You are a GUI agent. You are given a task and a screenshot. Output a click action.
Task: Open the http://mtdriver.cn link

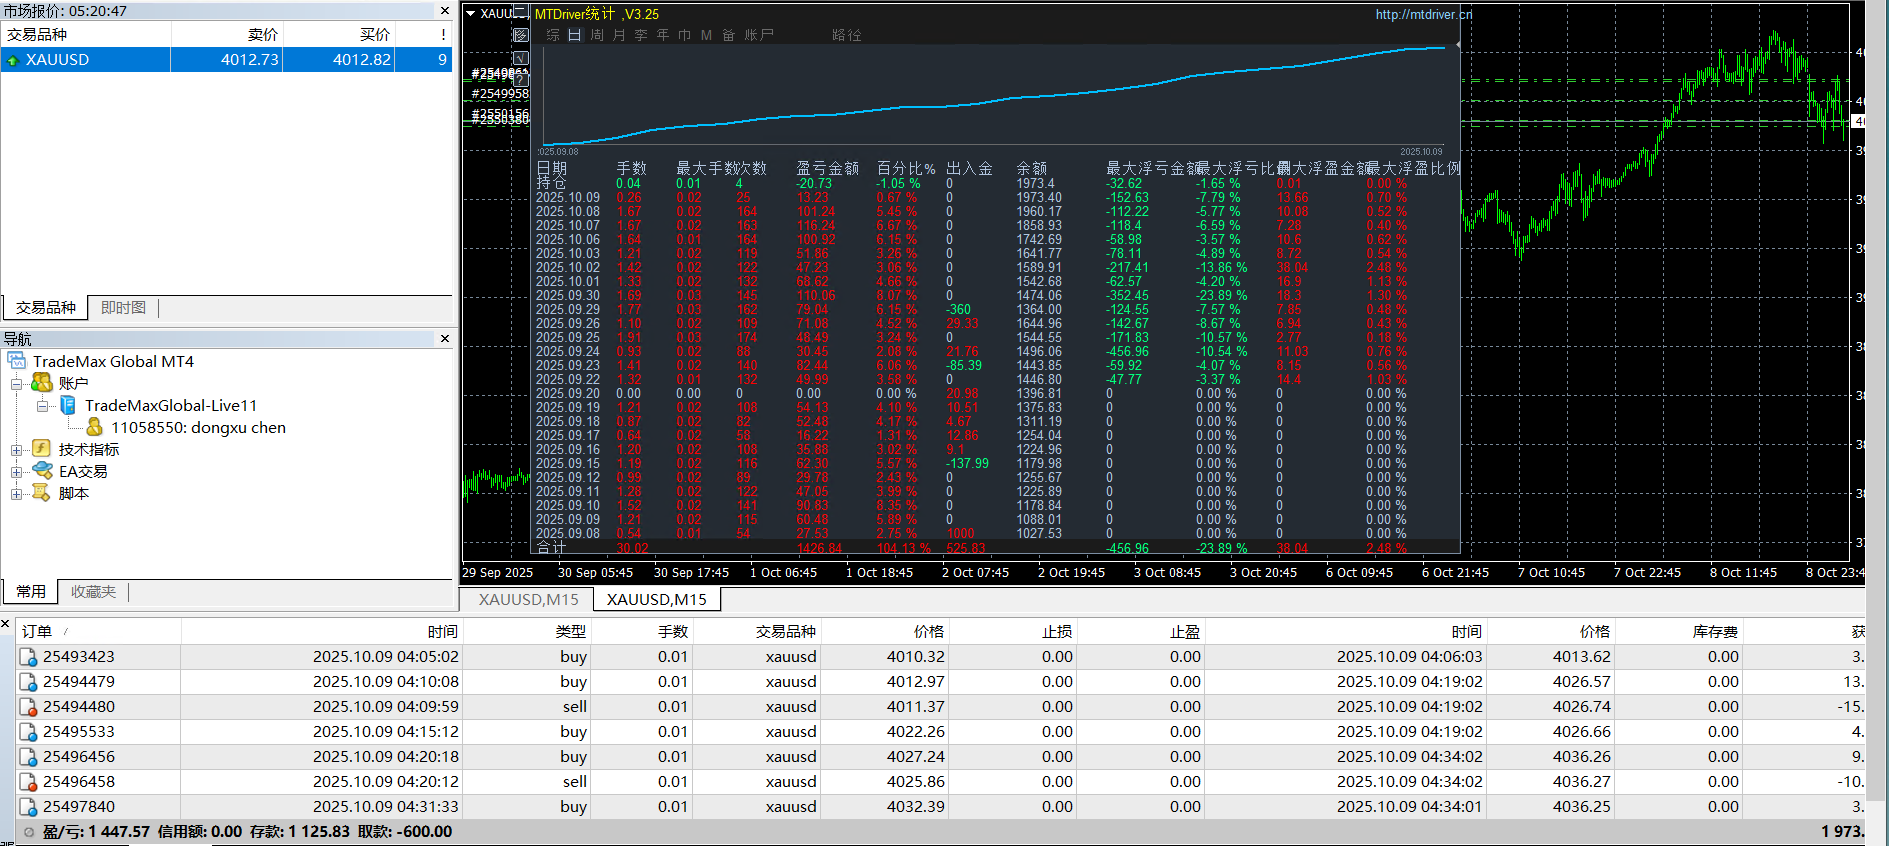(x=1424, y=14)
